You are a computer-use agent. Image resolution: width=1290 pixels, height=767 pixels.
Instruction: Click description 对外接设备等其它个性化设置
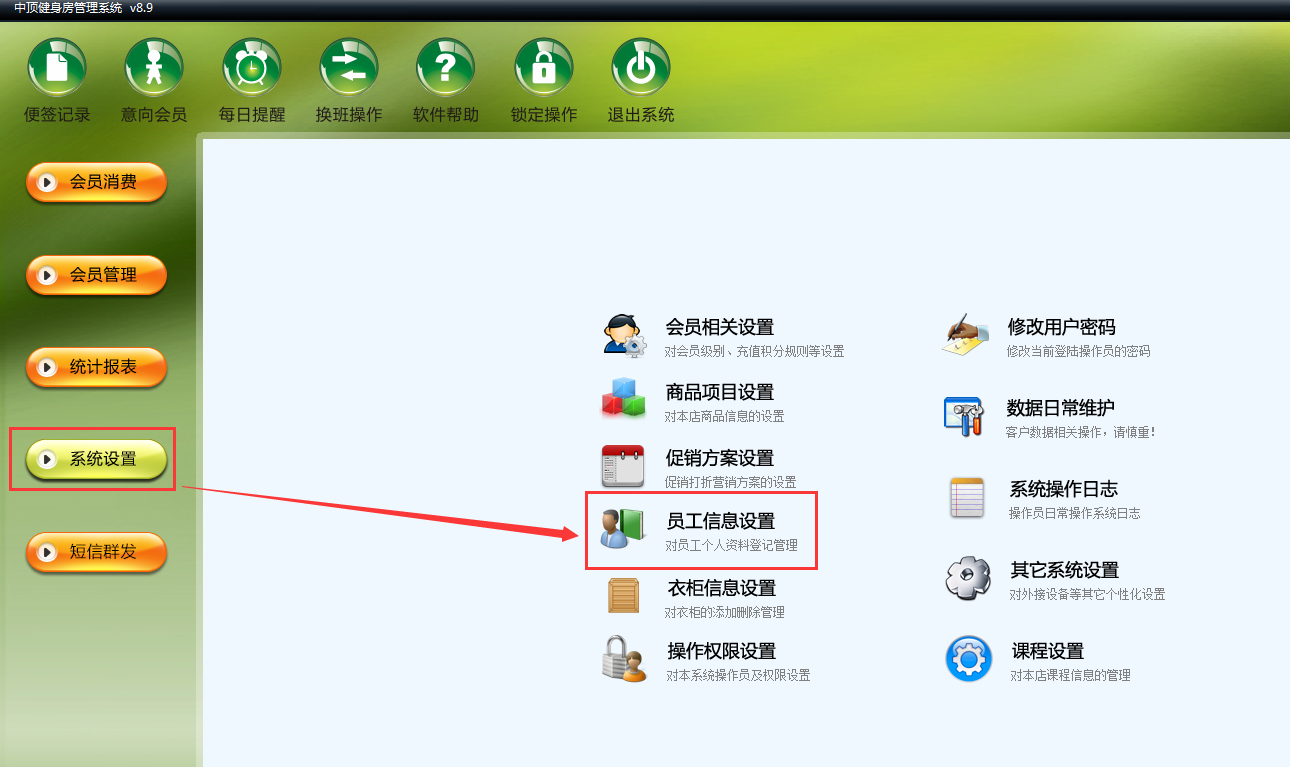(x=1088, y=595)
